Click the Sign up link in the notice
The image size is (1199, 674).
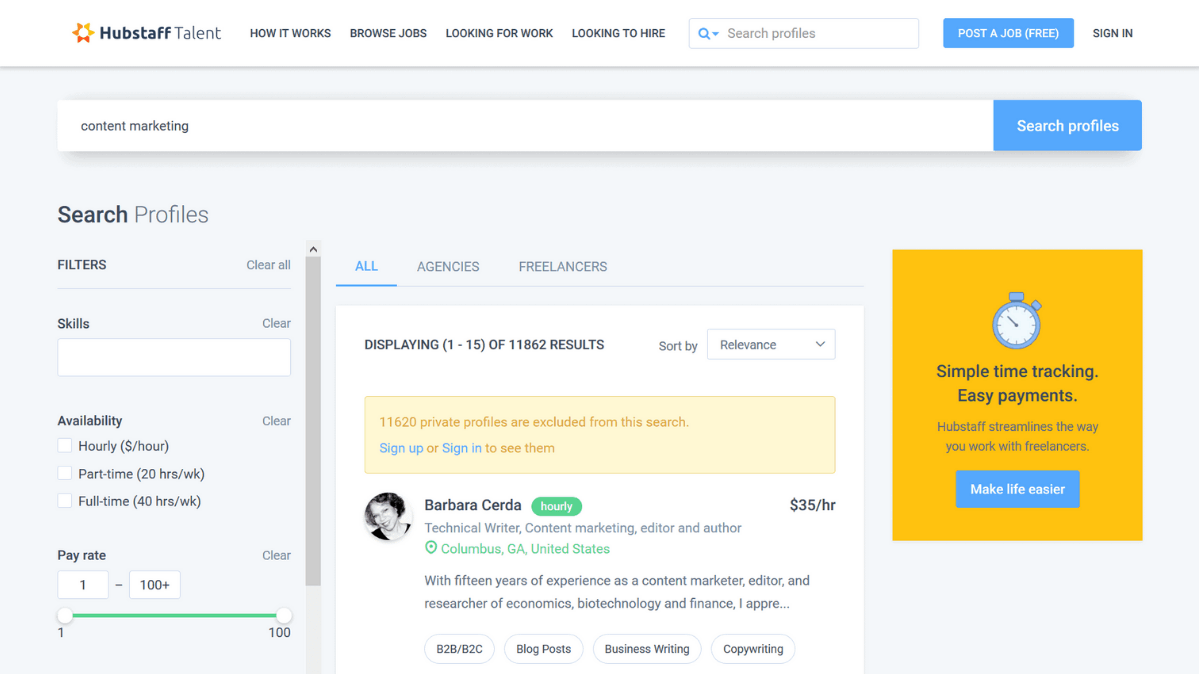(401, 448)
